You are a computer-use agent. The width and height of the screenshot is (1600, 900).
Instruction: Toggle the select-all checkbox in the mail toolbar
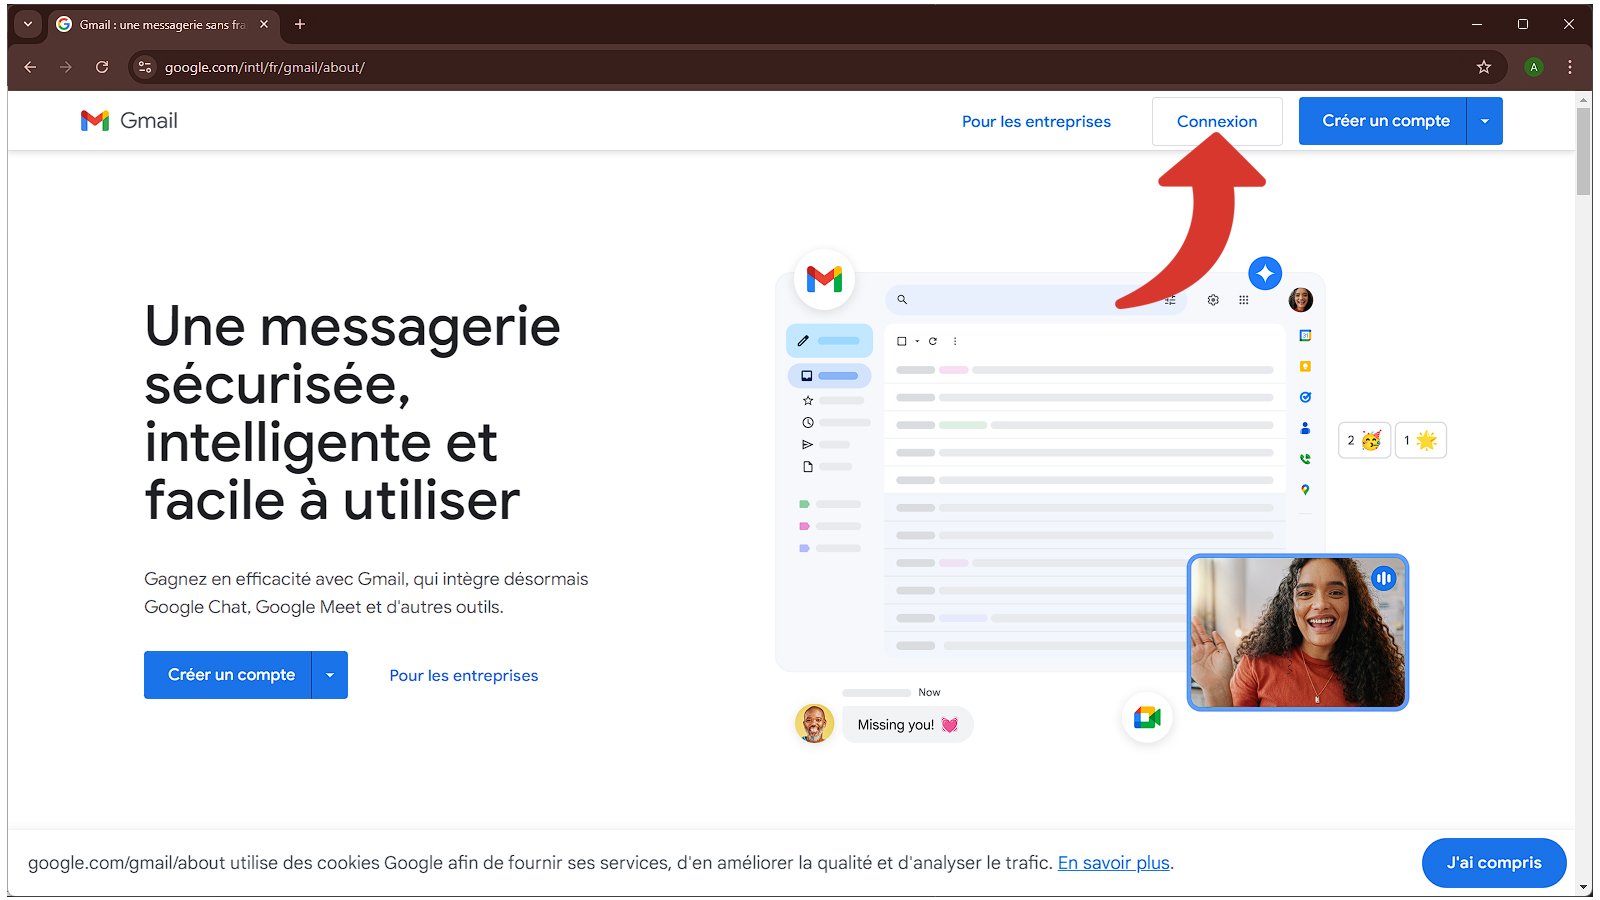pyautogui.click(x=902, y=341)
